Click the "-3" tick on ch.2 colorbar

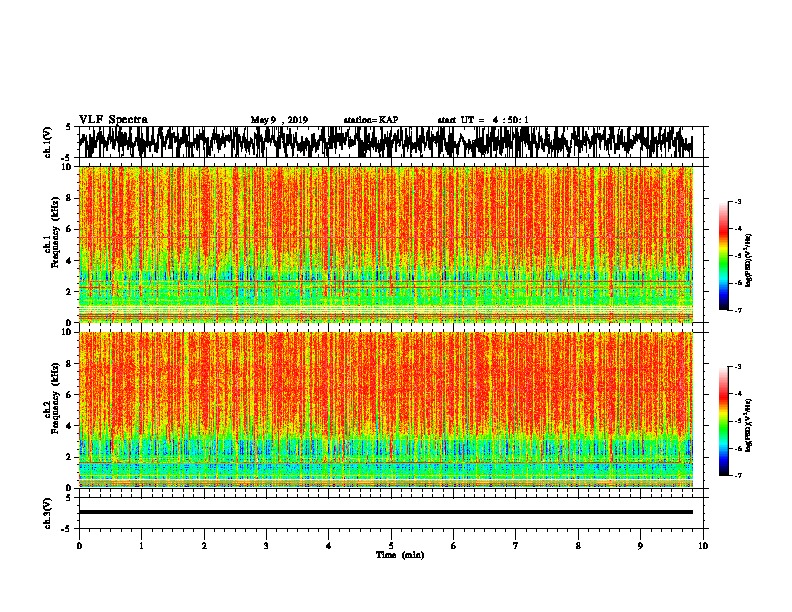[x=737, y=367]
